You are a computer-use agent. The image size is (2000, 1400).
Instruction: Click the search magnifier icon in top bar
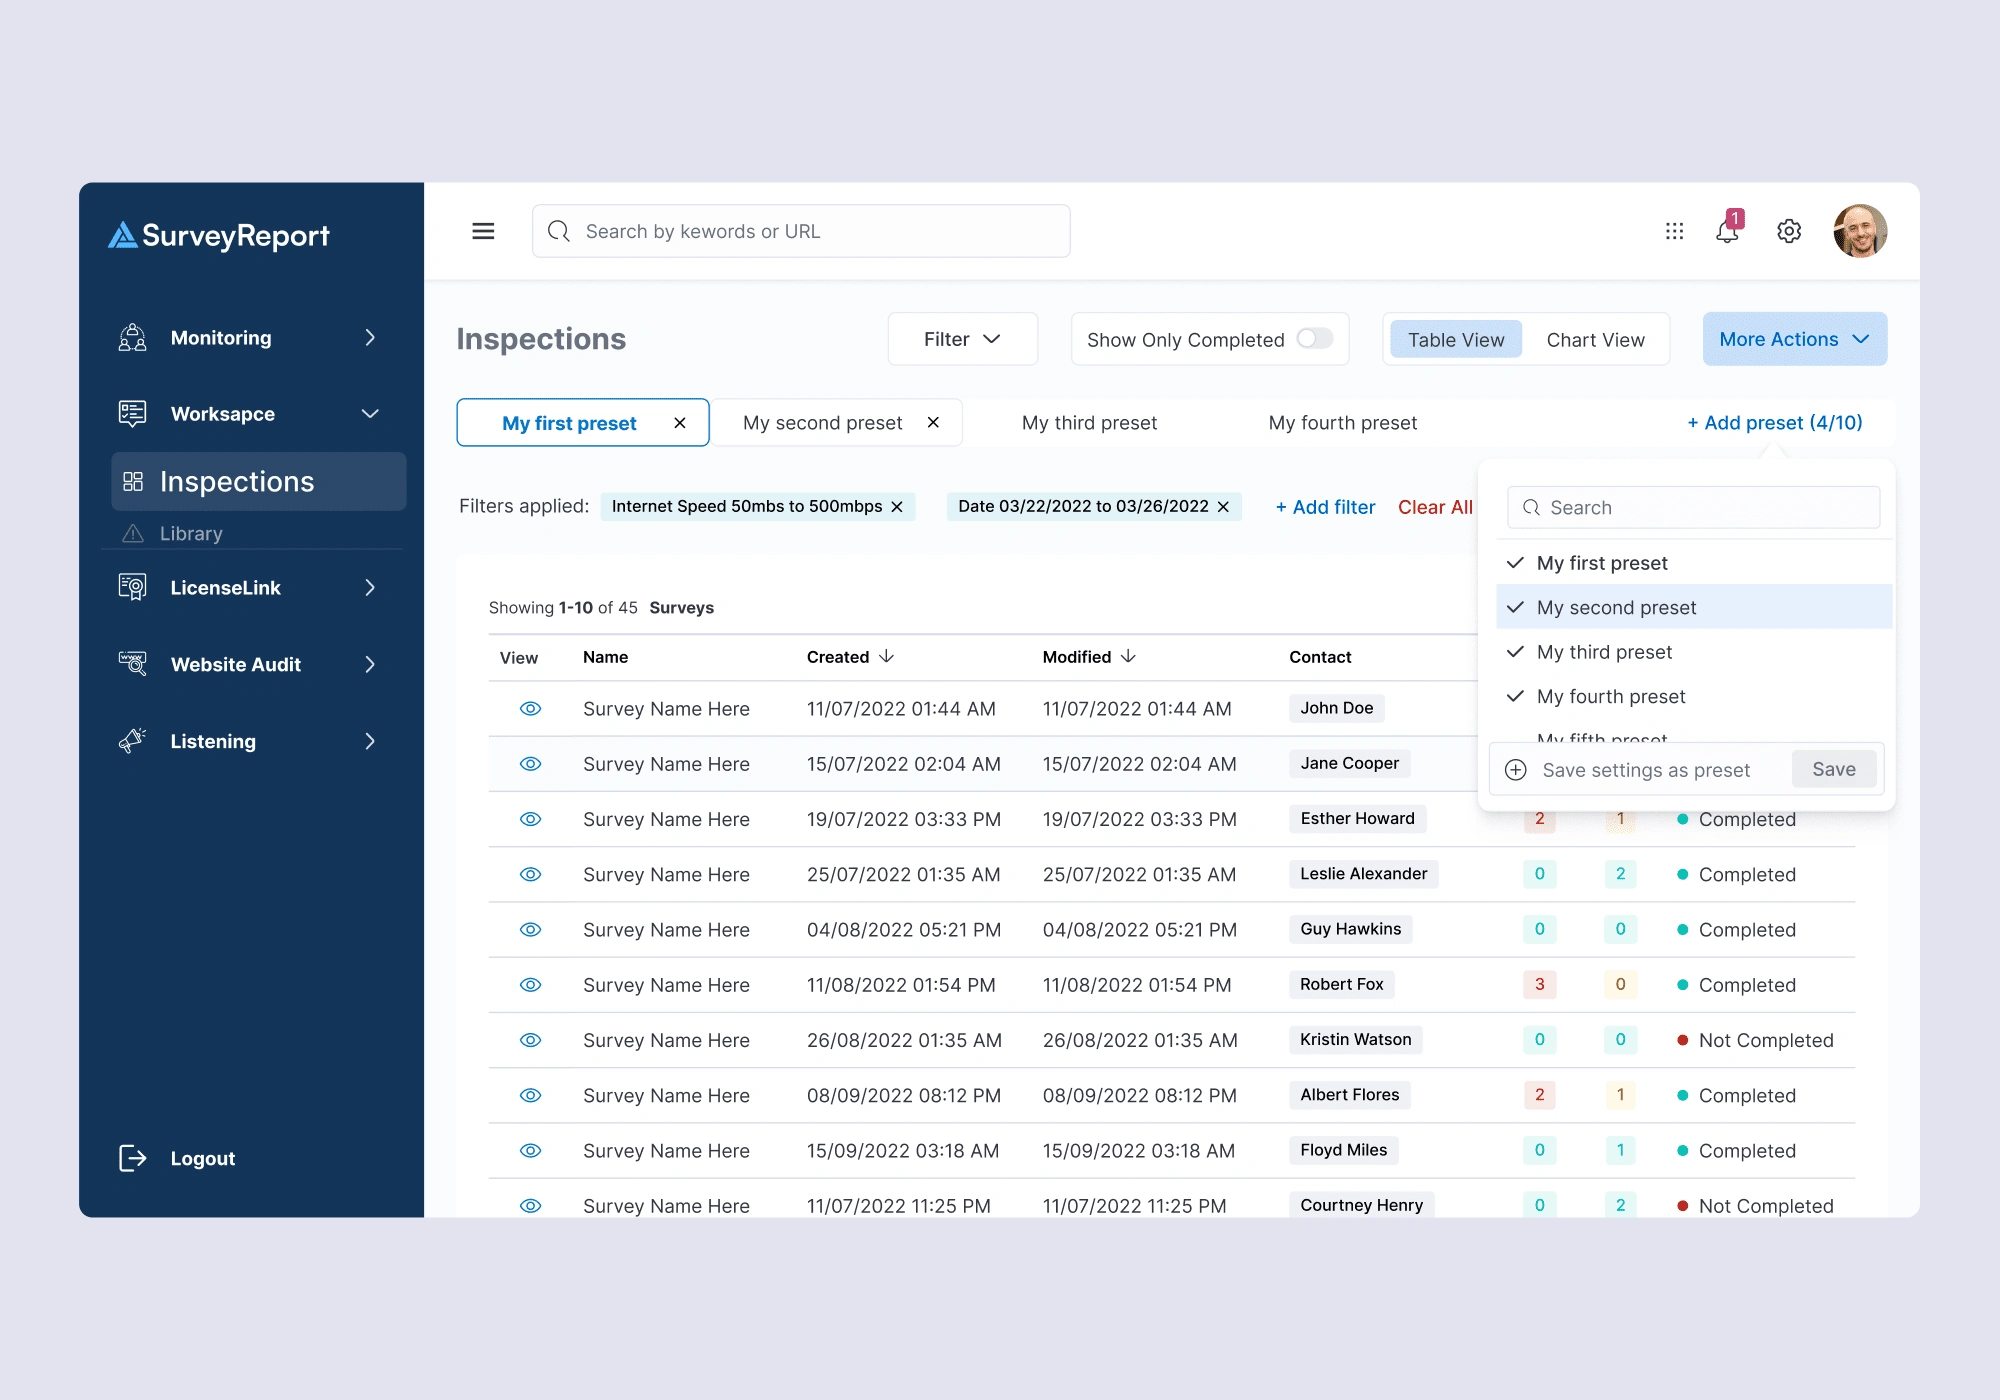pos(559,231)
